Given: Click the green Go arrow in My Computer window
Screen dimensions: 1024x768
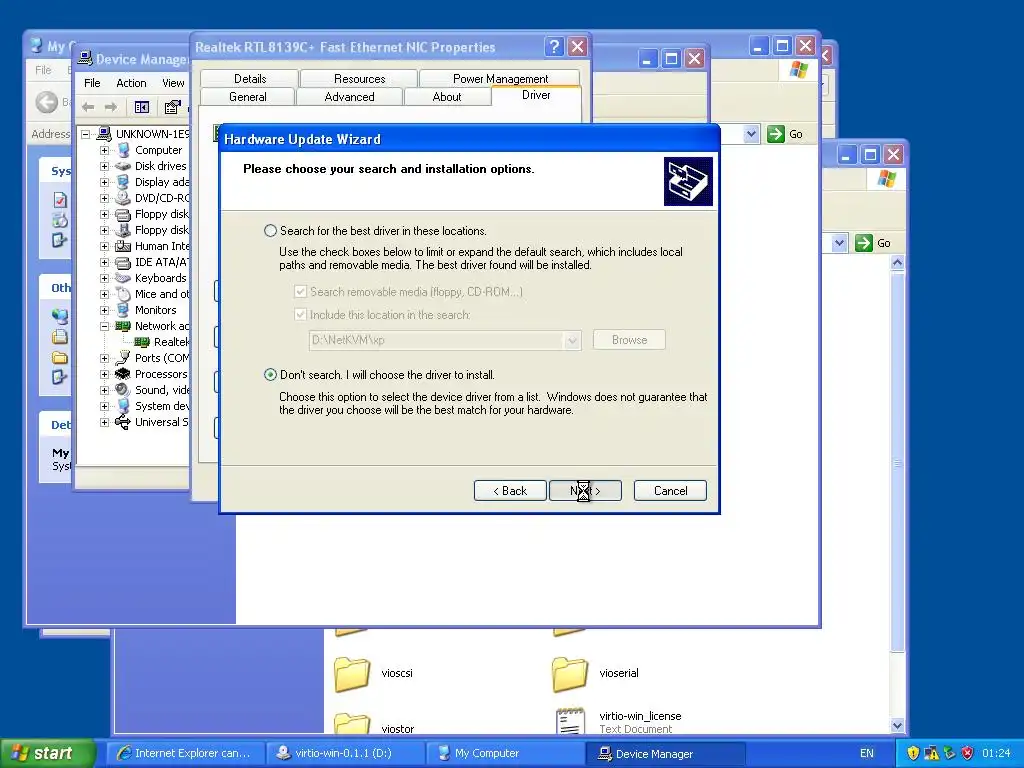Looking at the screenshot, I should (x=776, y=134).
